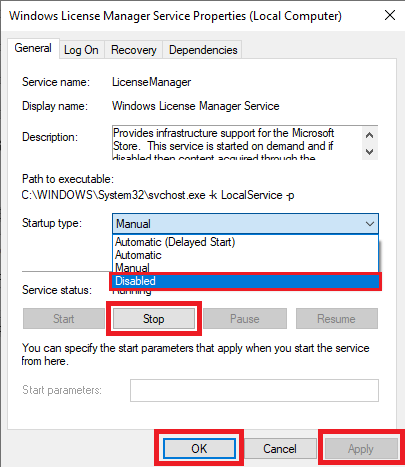Collapse the Startup type combo box
This screenshot has height=467, width=405.
370,224
